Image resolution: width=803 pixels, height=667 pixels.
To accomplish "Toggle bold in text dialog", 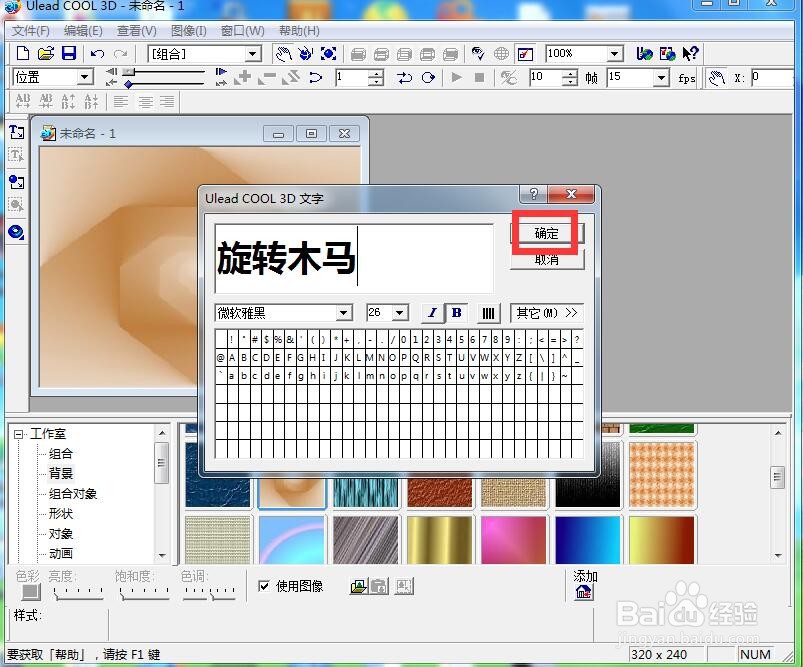I will coord(456,313).
